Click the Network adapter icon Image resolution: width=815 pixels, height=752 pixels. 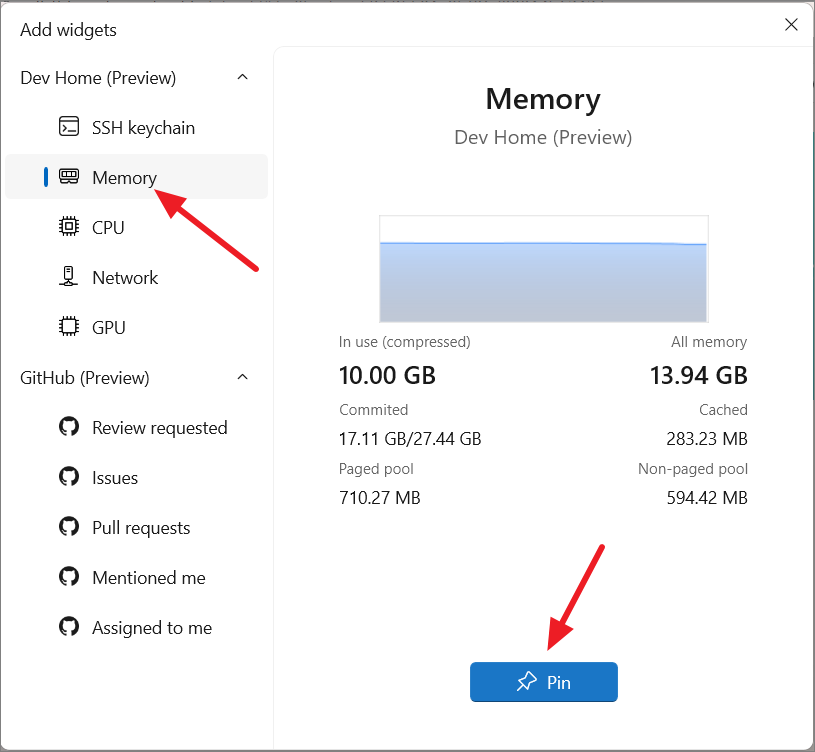click(x=69, y=276)
